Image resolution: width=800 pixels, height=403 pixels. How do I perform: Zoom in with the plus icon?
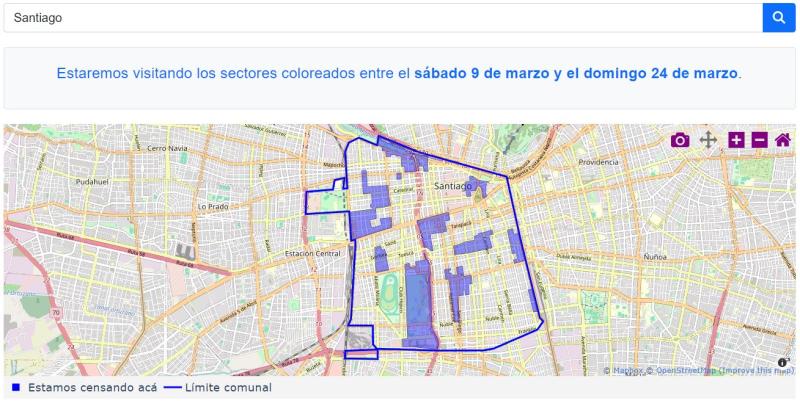[736, 140]
